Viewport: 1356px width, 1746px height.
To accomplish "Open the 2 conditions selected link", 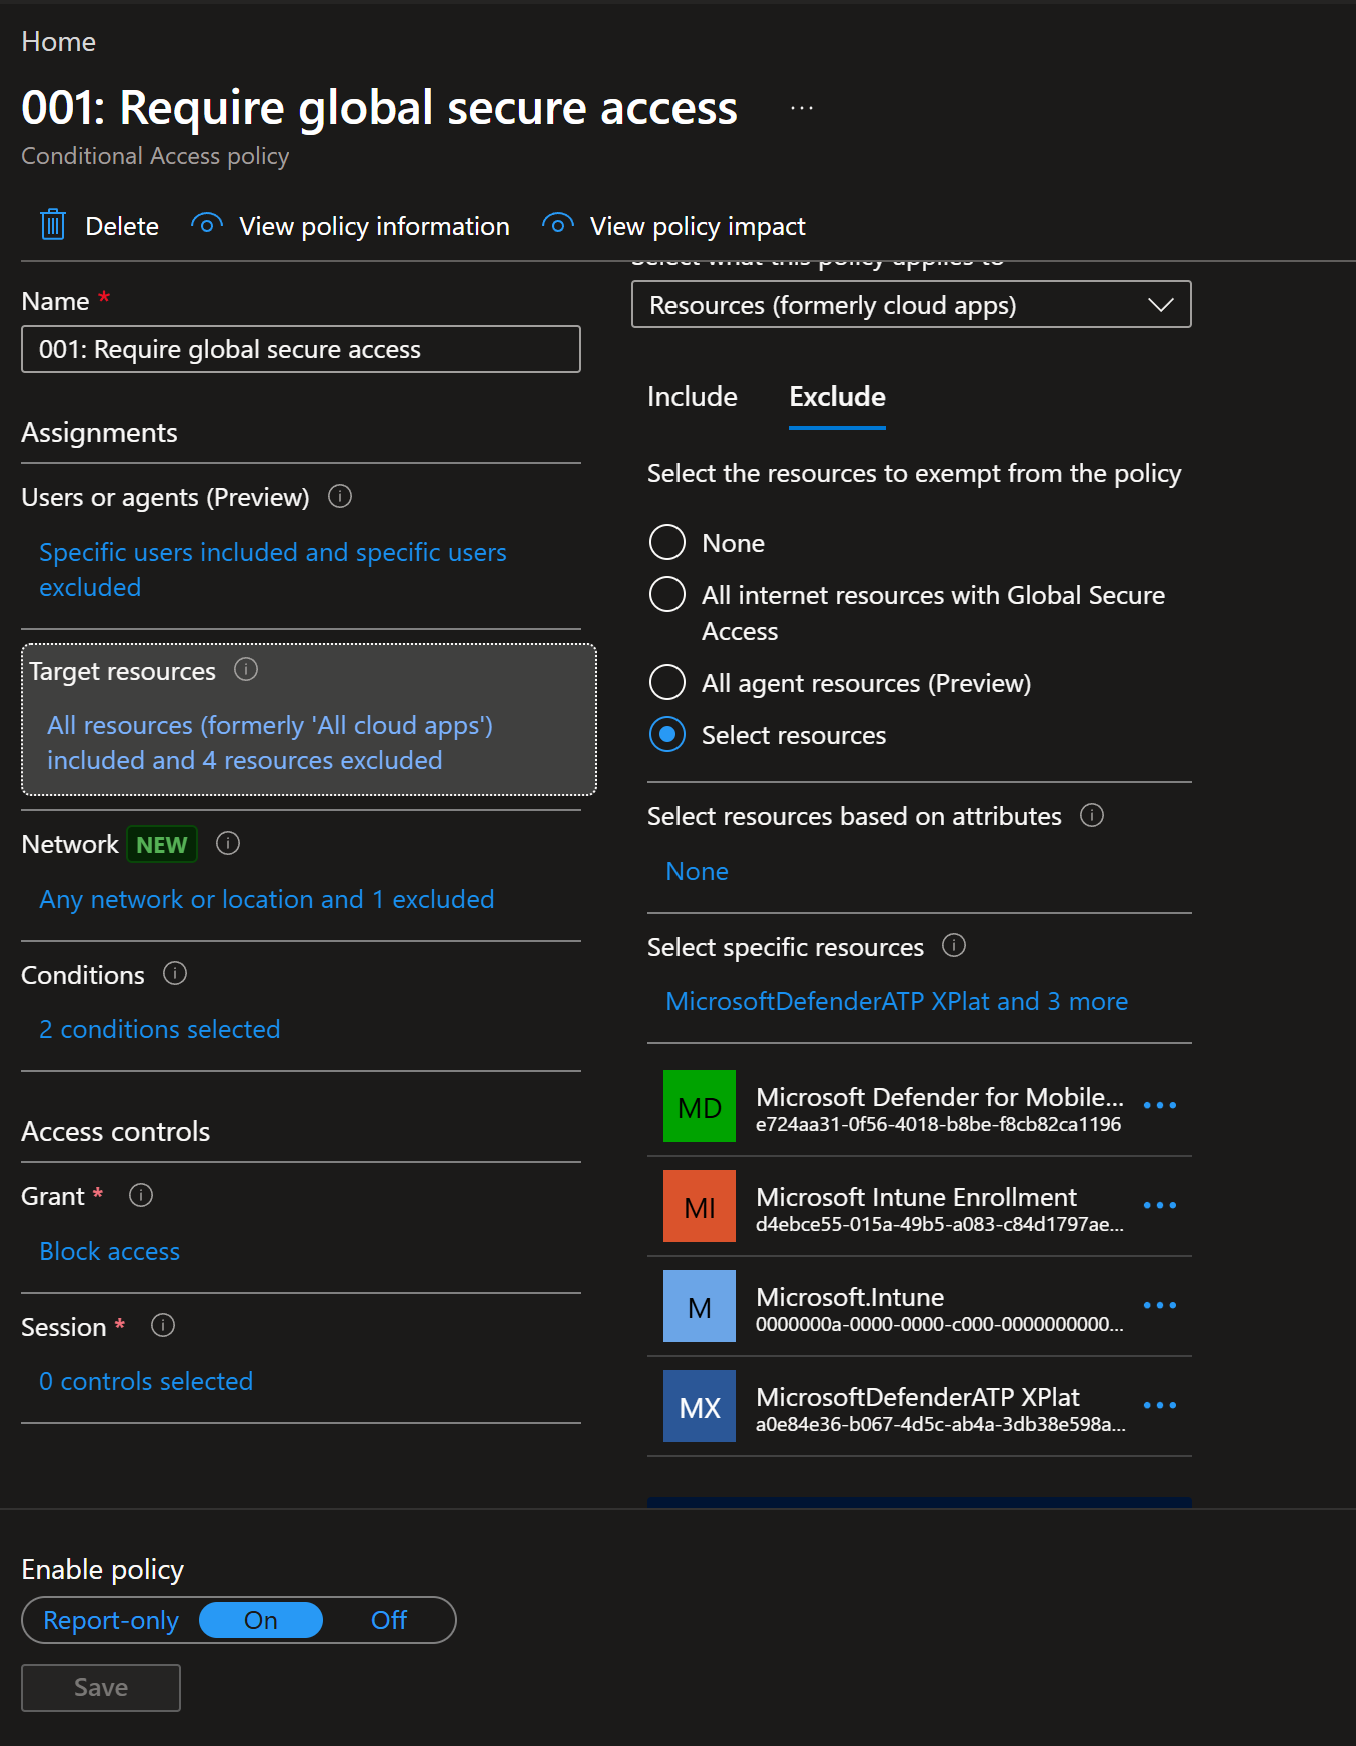I will (160, 1029).
